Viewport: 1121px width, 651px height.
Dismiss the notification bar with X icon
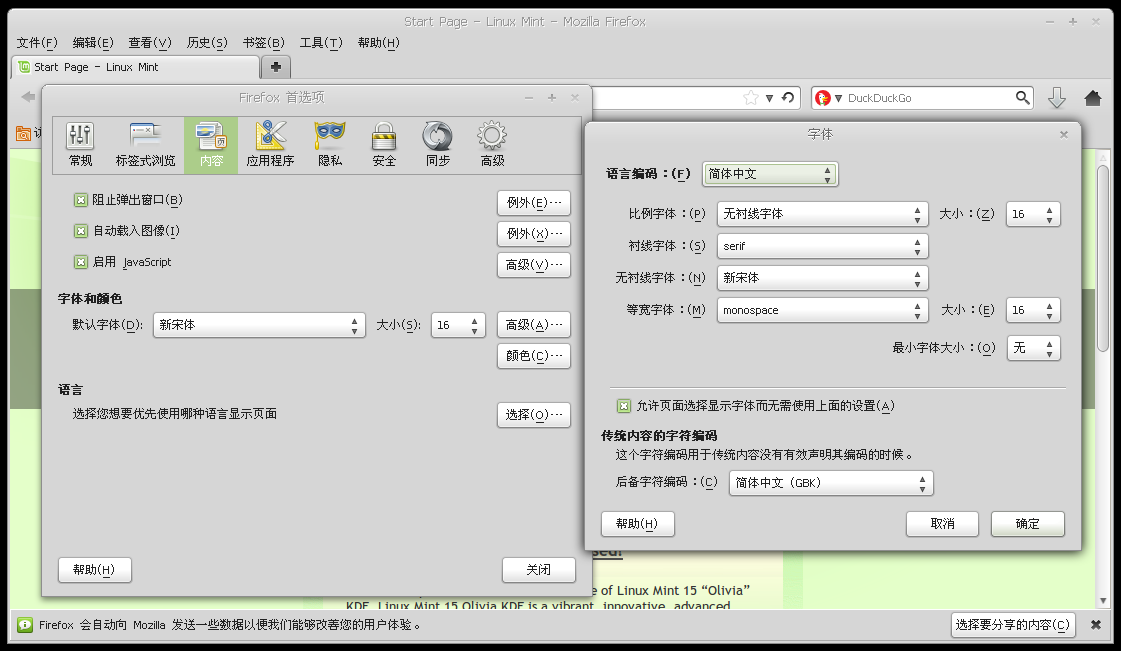click(1095, 625)
